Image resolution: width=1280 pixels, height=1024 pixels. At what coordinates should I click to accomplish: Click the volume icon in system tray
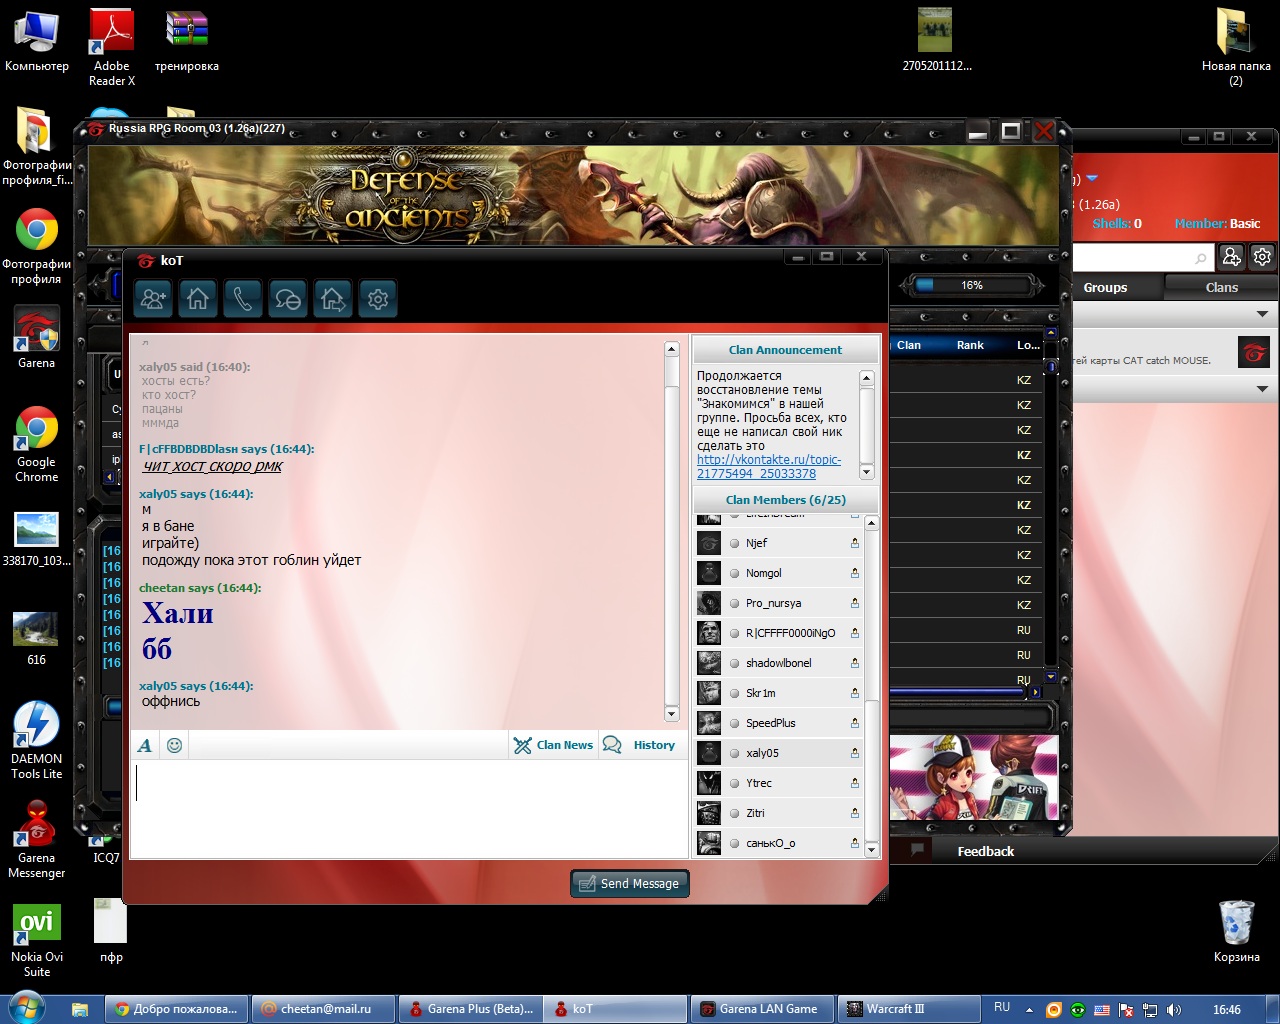click(x=1174, y=1010)
